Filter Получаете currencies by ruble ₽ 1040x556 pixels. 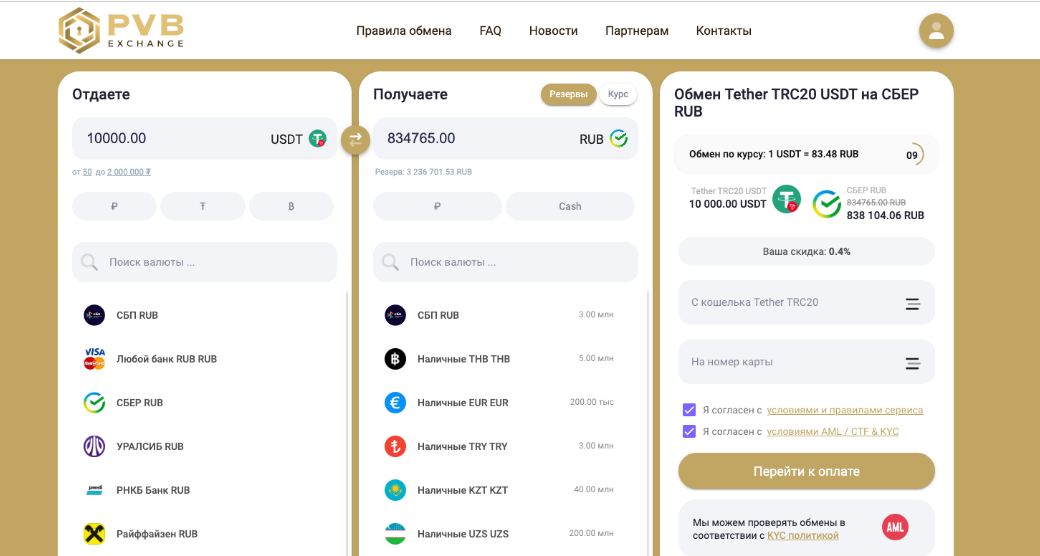tap(437, 206)
